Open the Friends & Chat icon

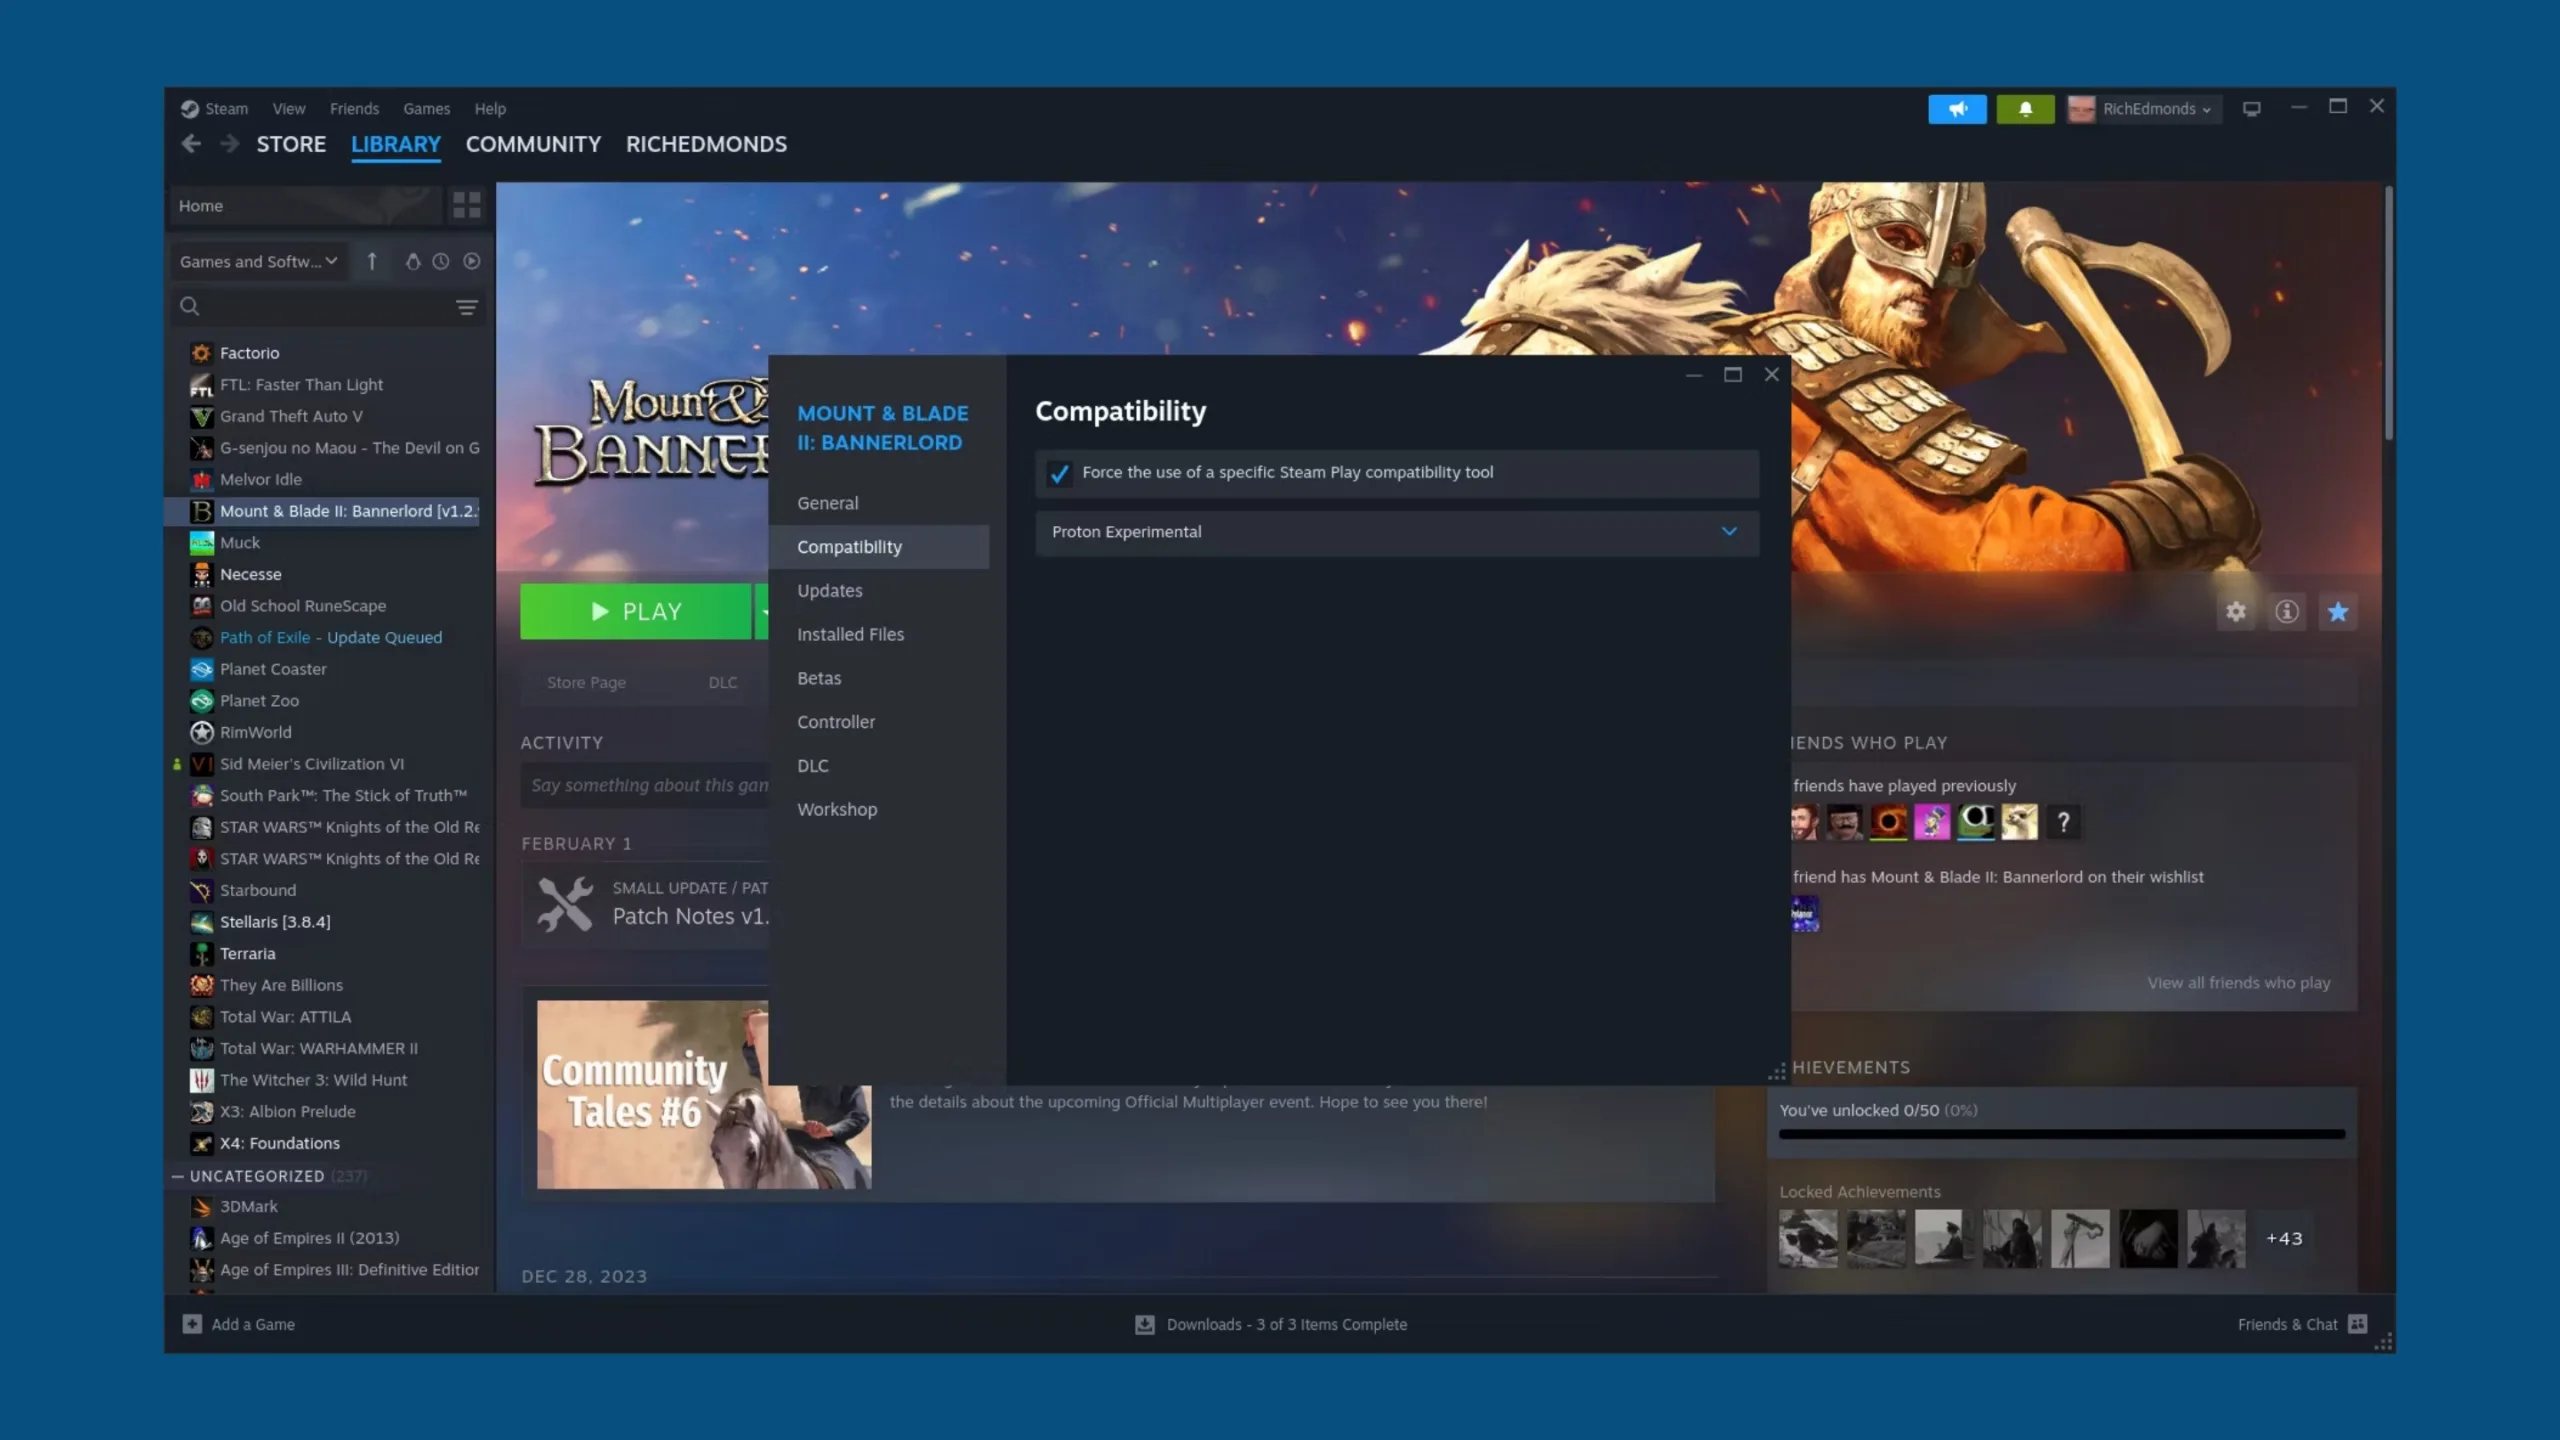click(x=2357, y=1324)
